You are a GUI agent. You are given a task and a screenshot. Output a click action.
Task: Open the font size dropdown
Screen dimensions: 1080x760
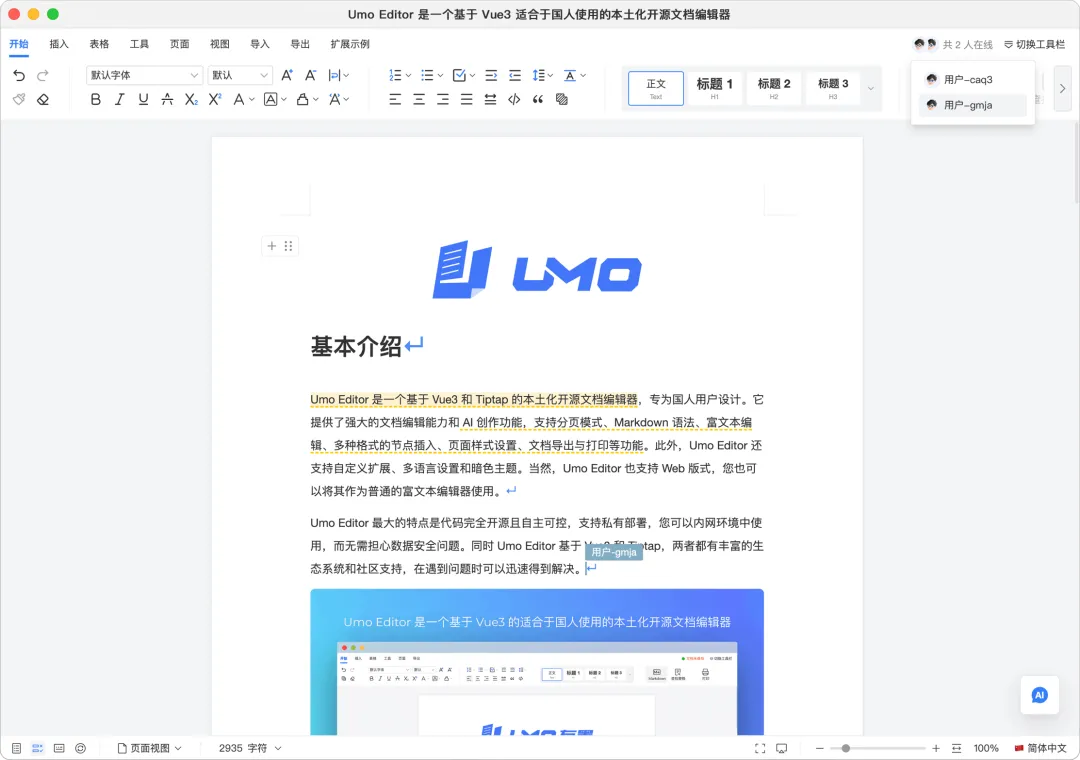pos(240,75)
